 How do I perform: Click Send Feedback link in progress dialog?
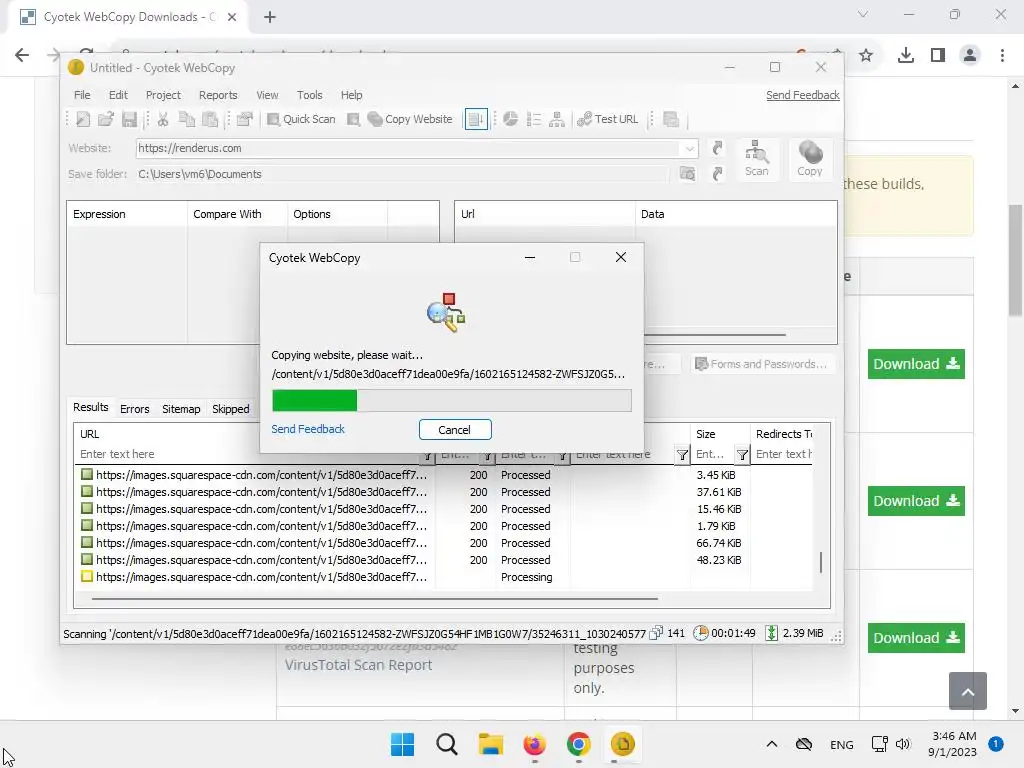pos(308,429)
